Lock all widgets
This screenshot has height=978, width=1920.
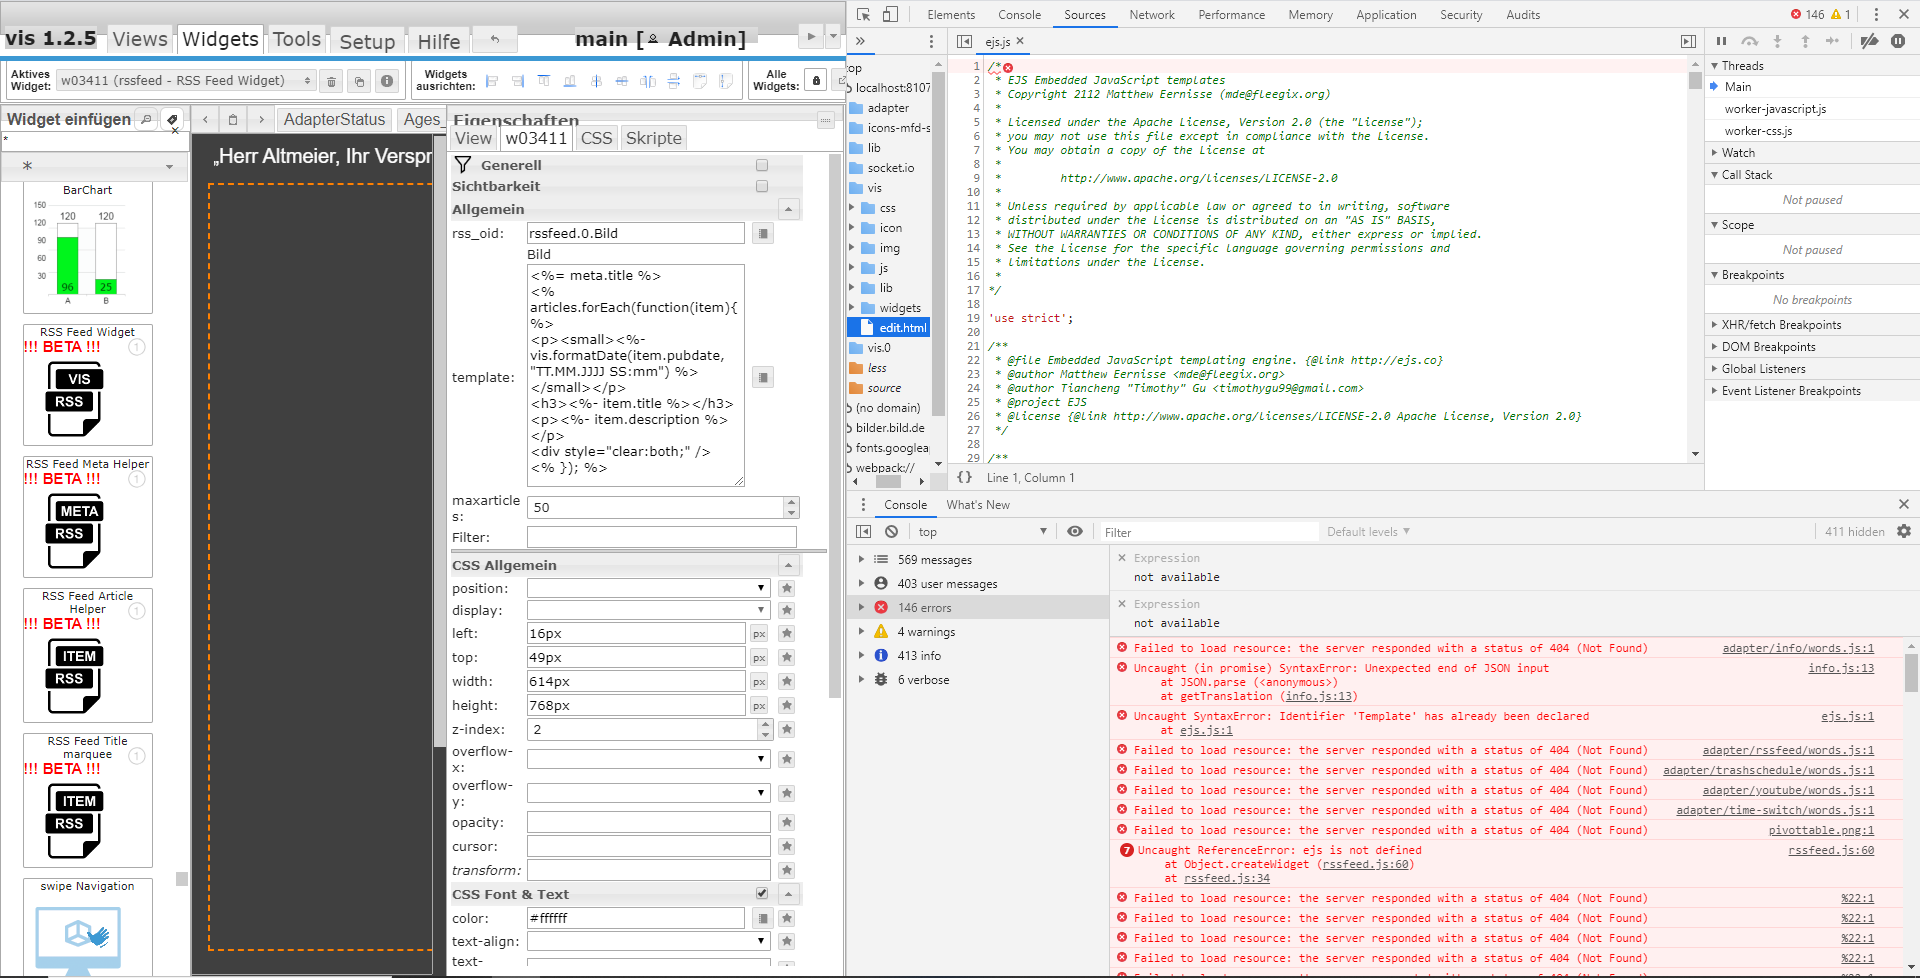click(x=816, y=81)
